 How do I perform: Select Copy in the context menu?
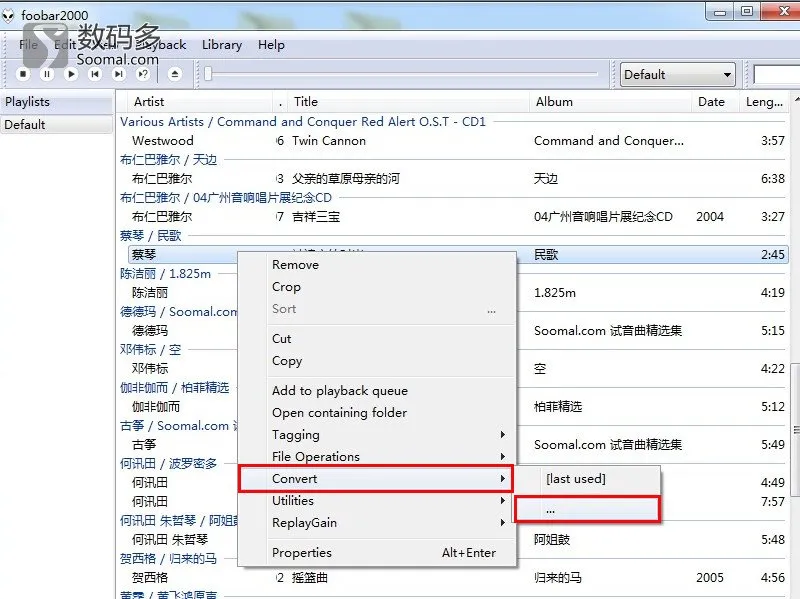click(x=377, y=361)
